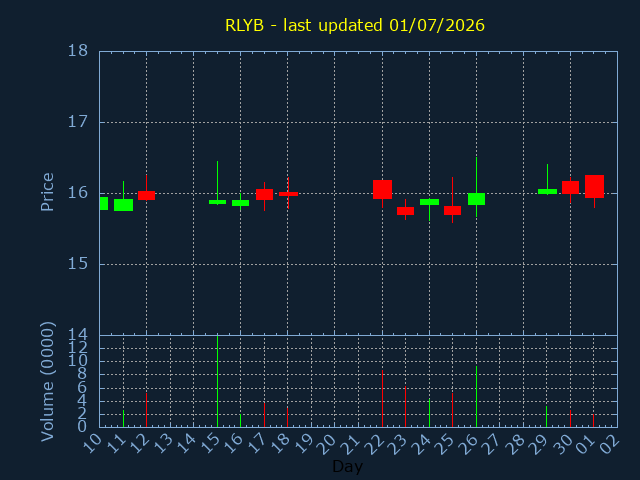The height and width of the screenshot is (480, 640).
Task: Click the Price axis label
Action: [47, 192]
